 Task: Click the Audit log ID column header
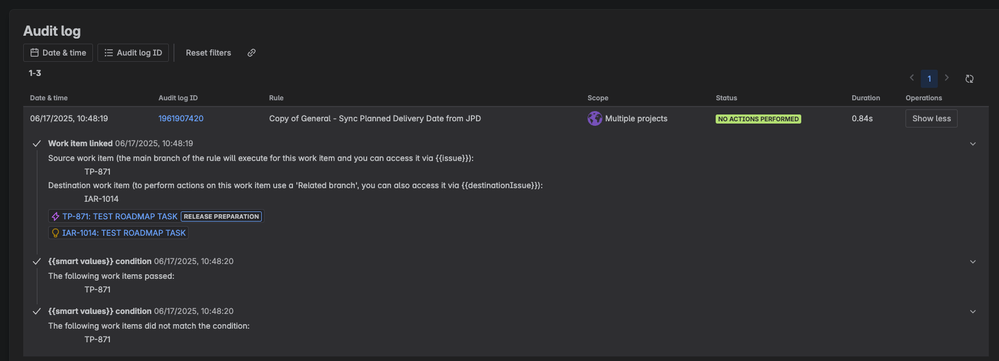(x=178, y=98)
